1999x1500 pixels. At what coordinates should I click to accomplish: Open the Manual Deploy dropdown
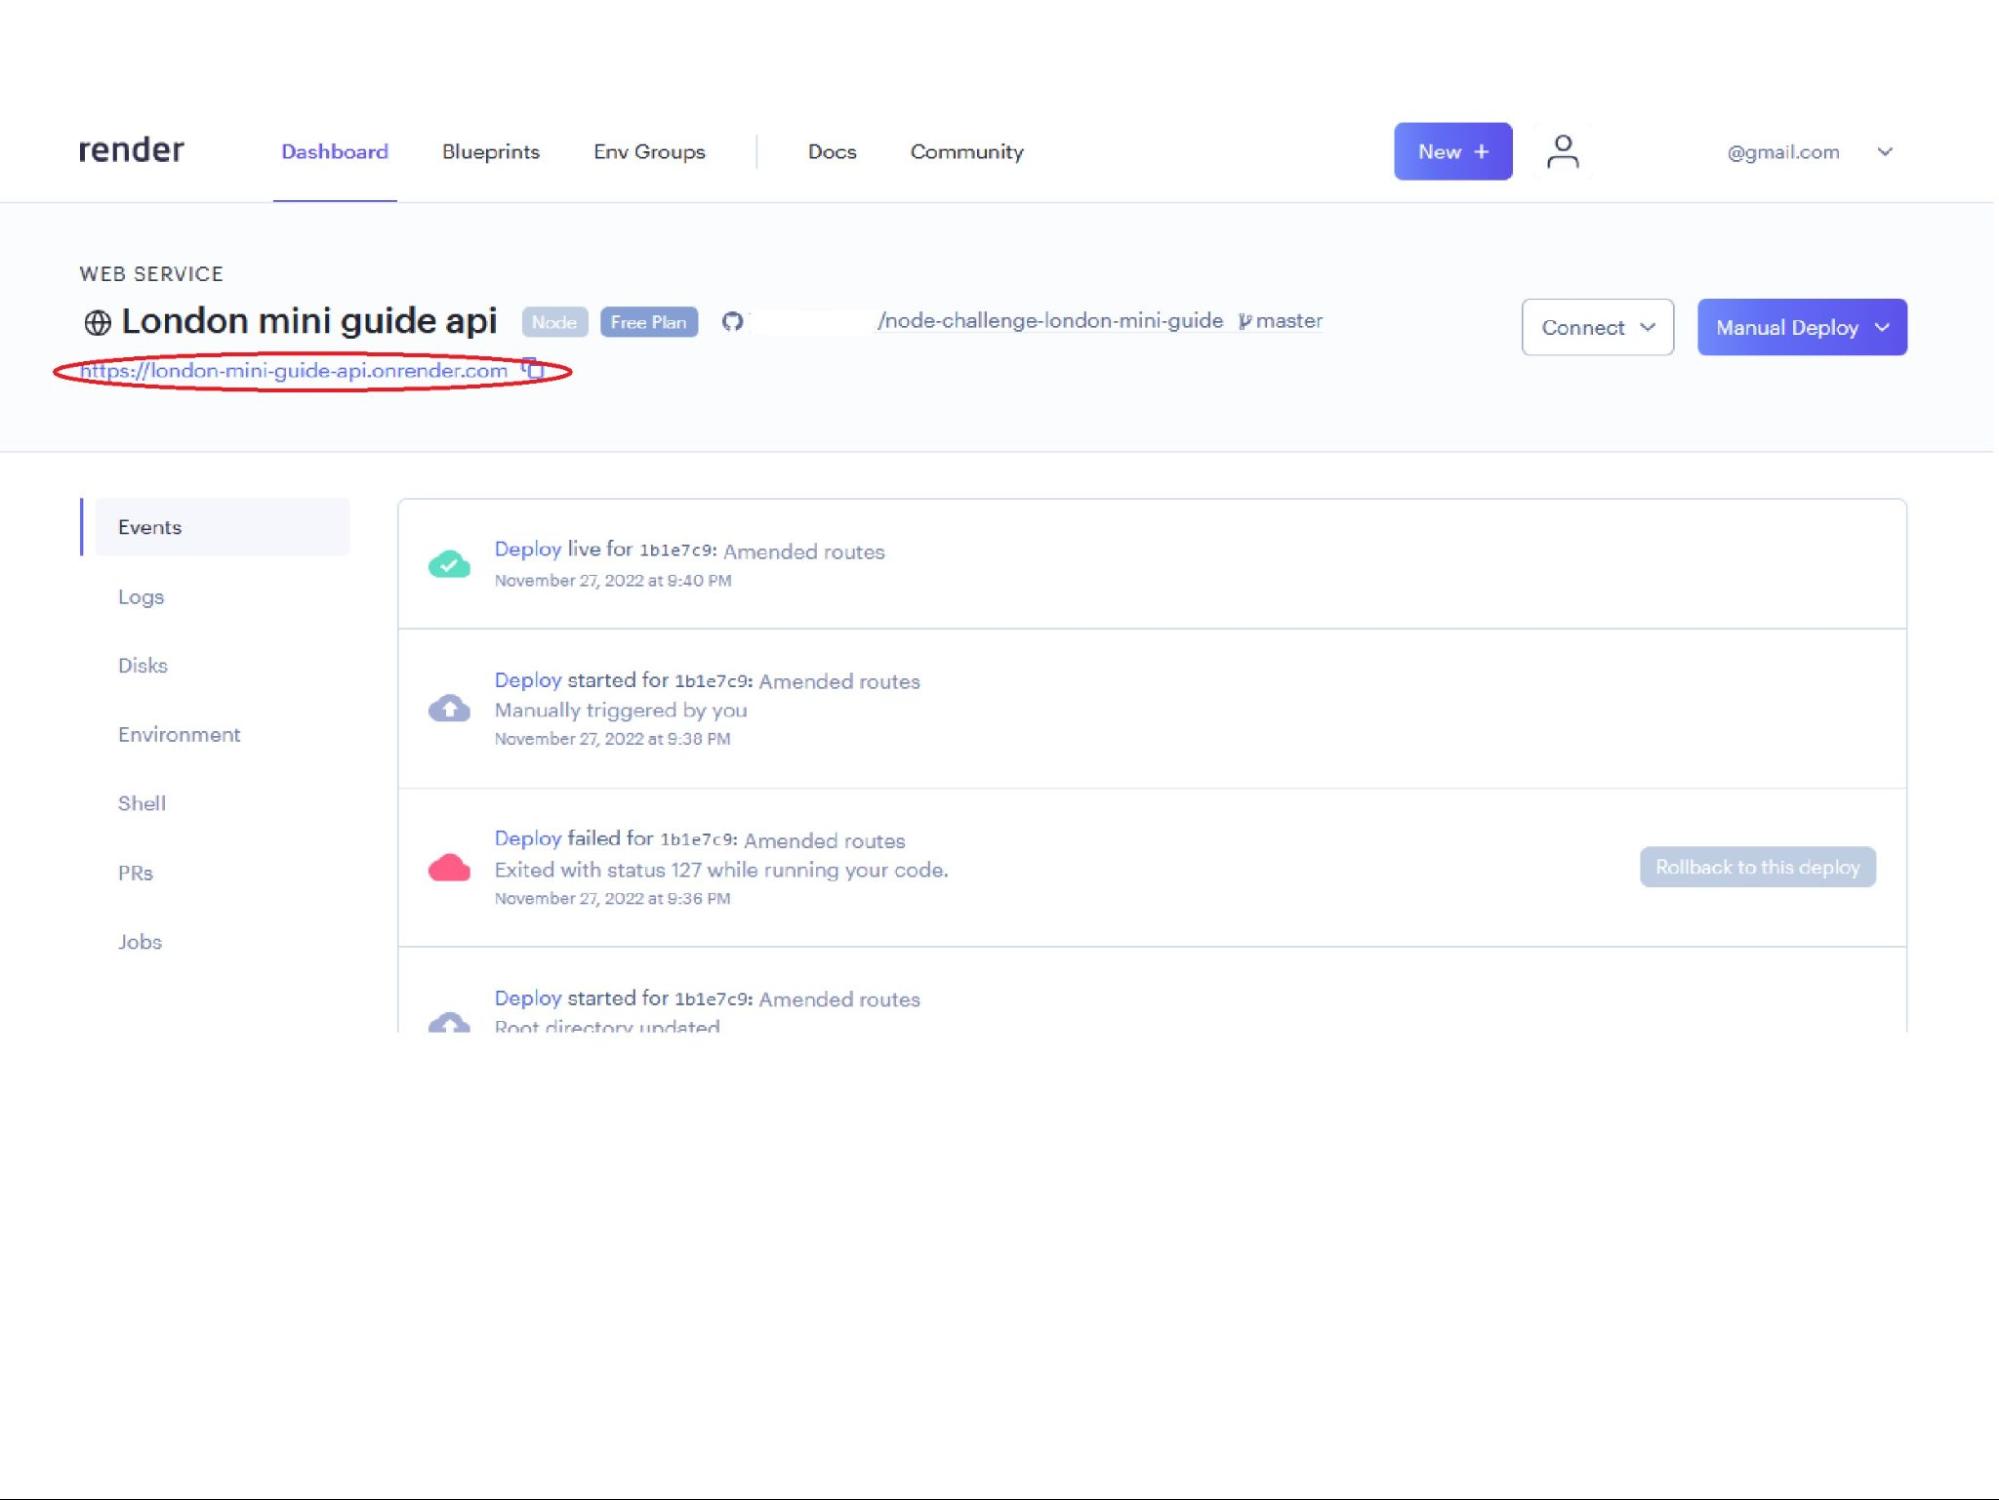tap(1800, 327)
